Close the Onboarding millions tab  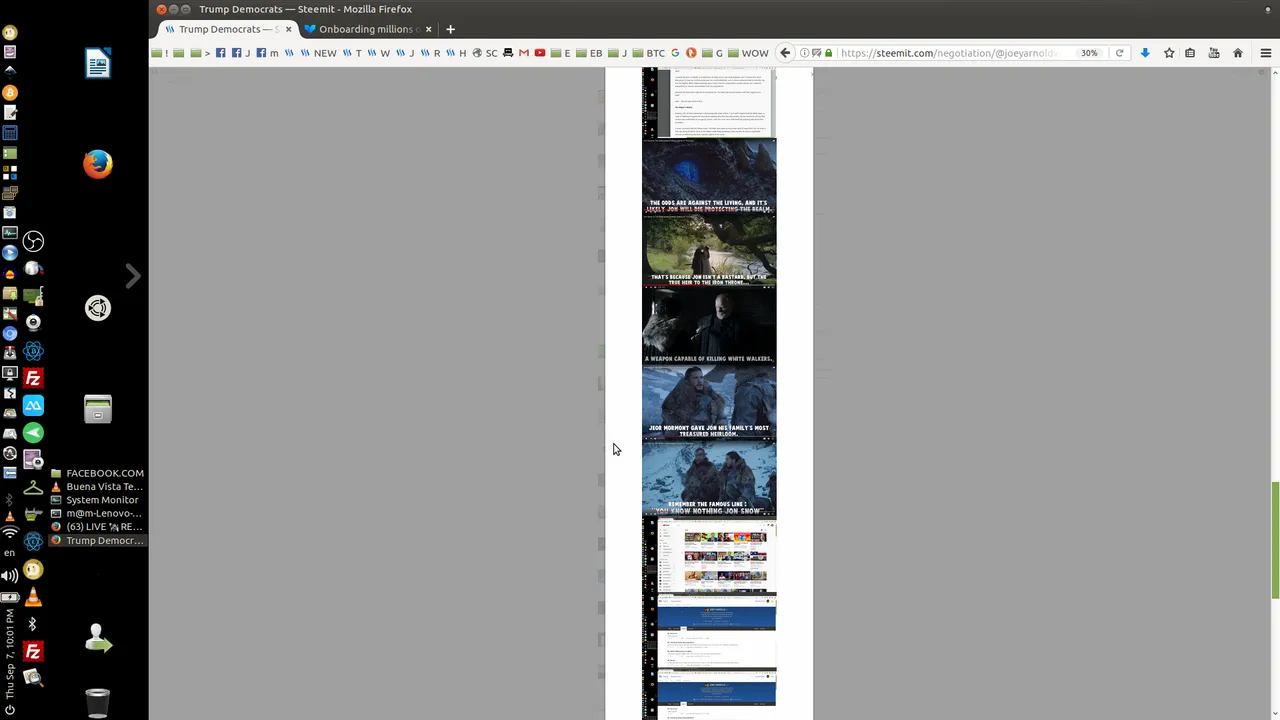(429, 29)
